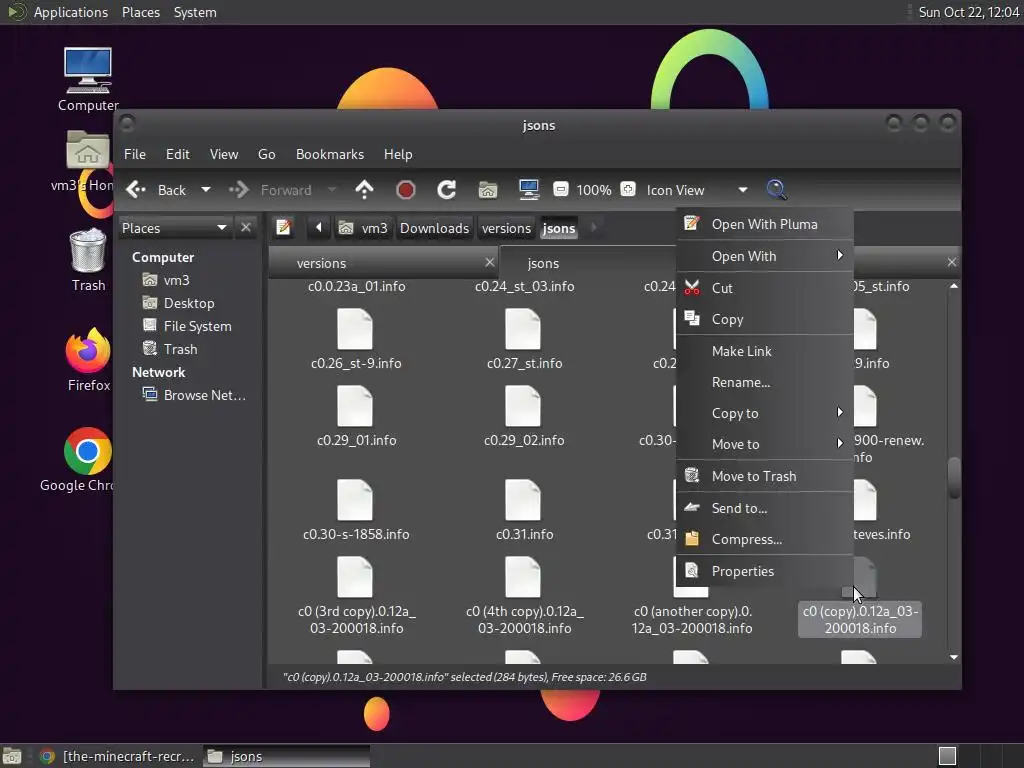Choose Cut from the context menu
Image resolution: width=1024 pixels, height=768 pixels.
pyautogui.click(x=765, y=288)
